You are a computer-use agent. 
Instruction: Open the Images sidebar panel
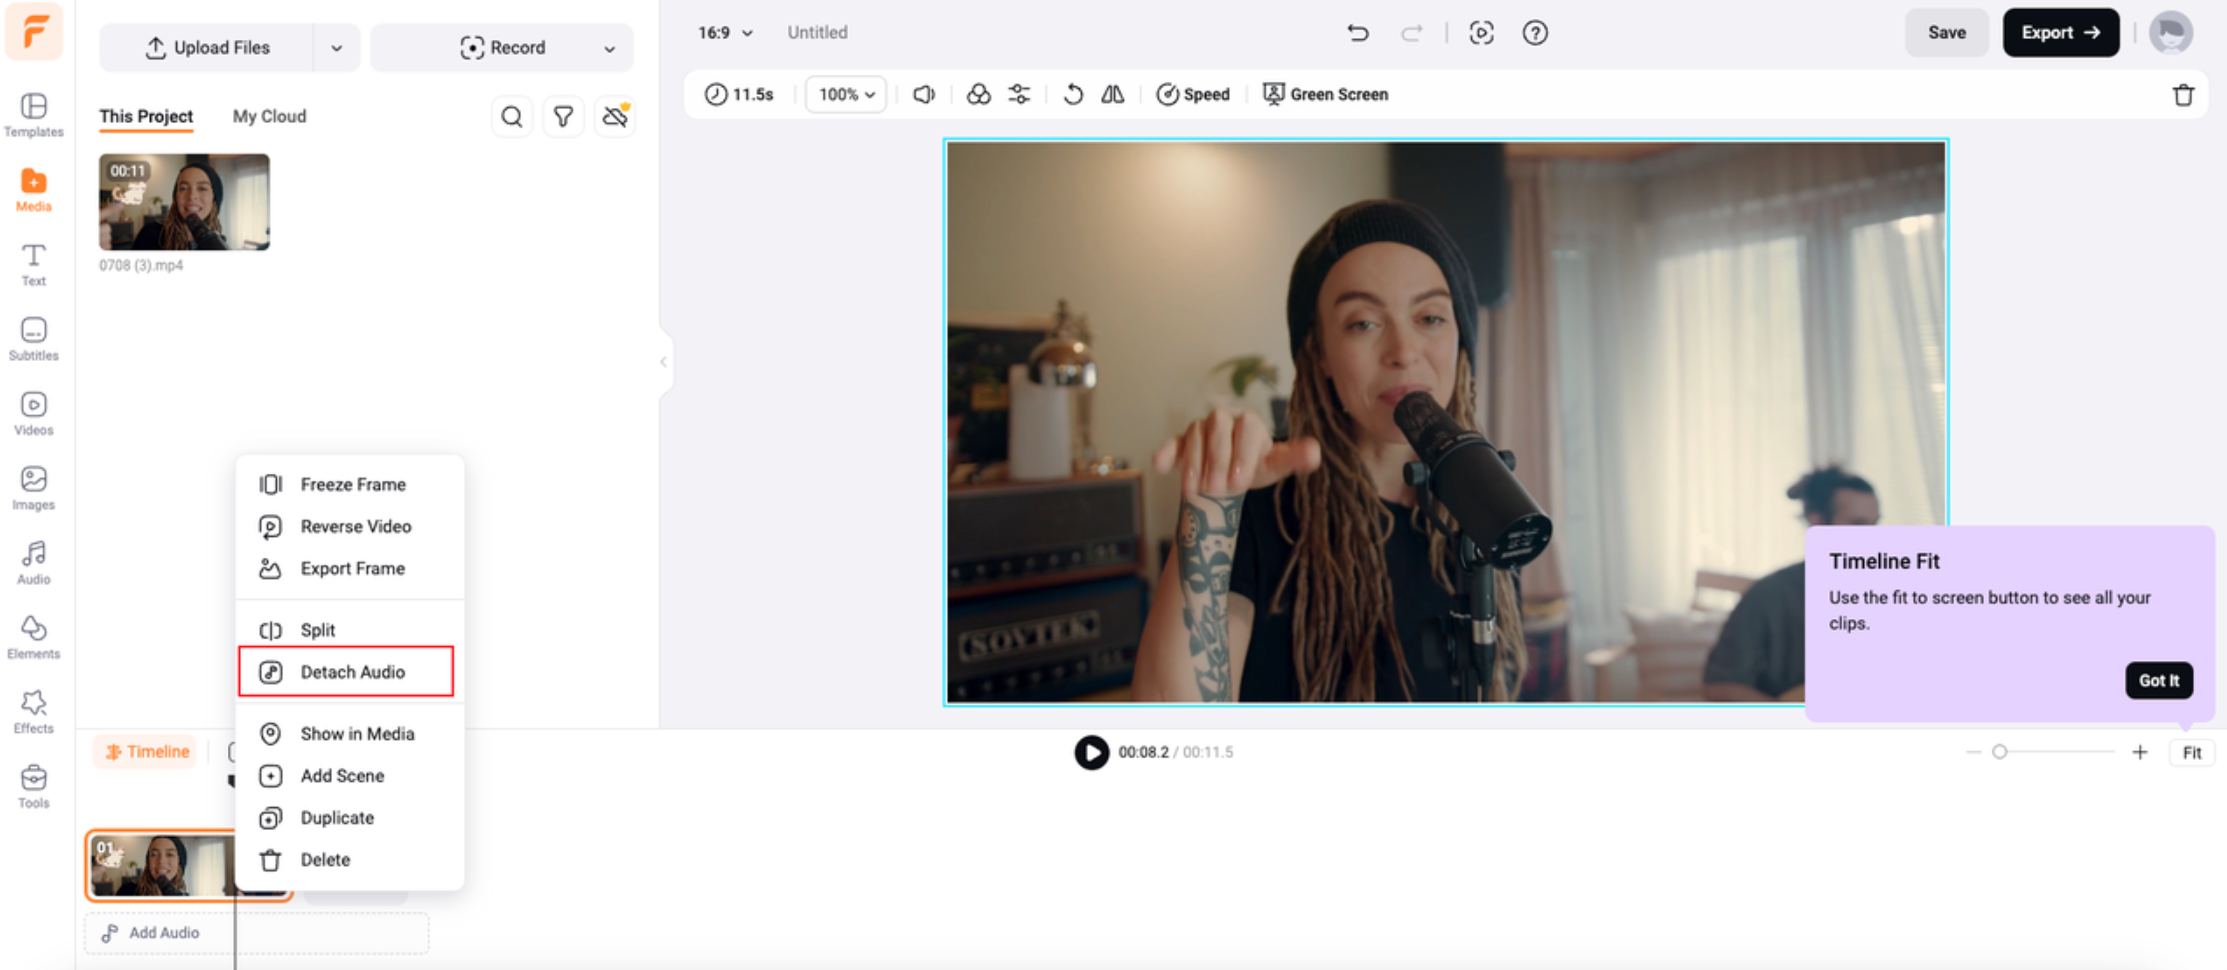coord(34,488)
